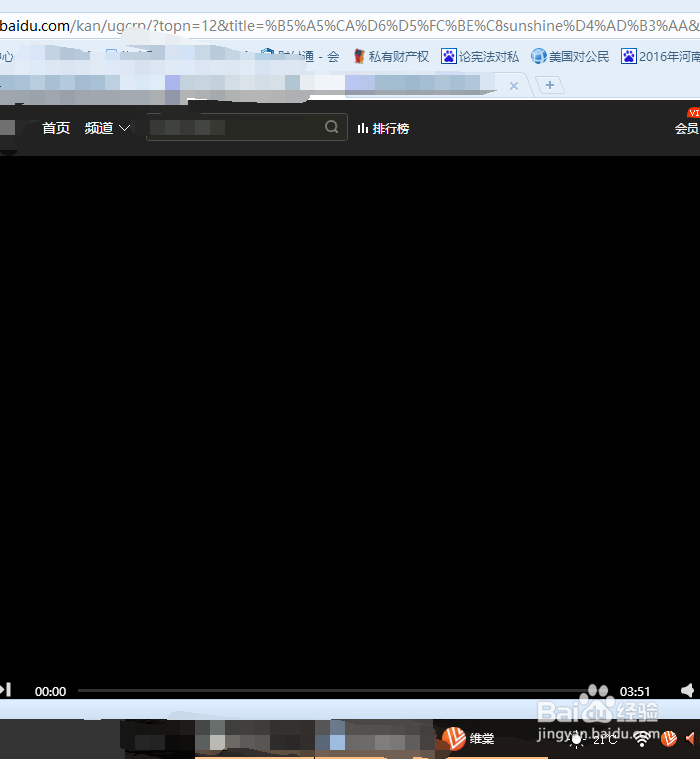This screenshot has width=700, height=759.
Task: Open the 排行榜 rankings page
Action: (383, 128)
